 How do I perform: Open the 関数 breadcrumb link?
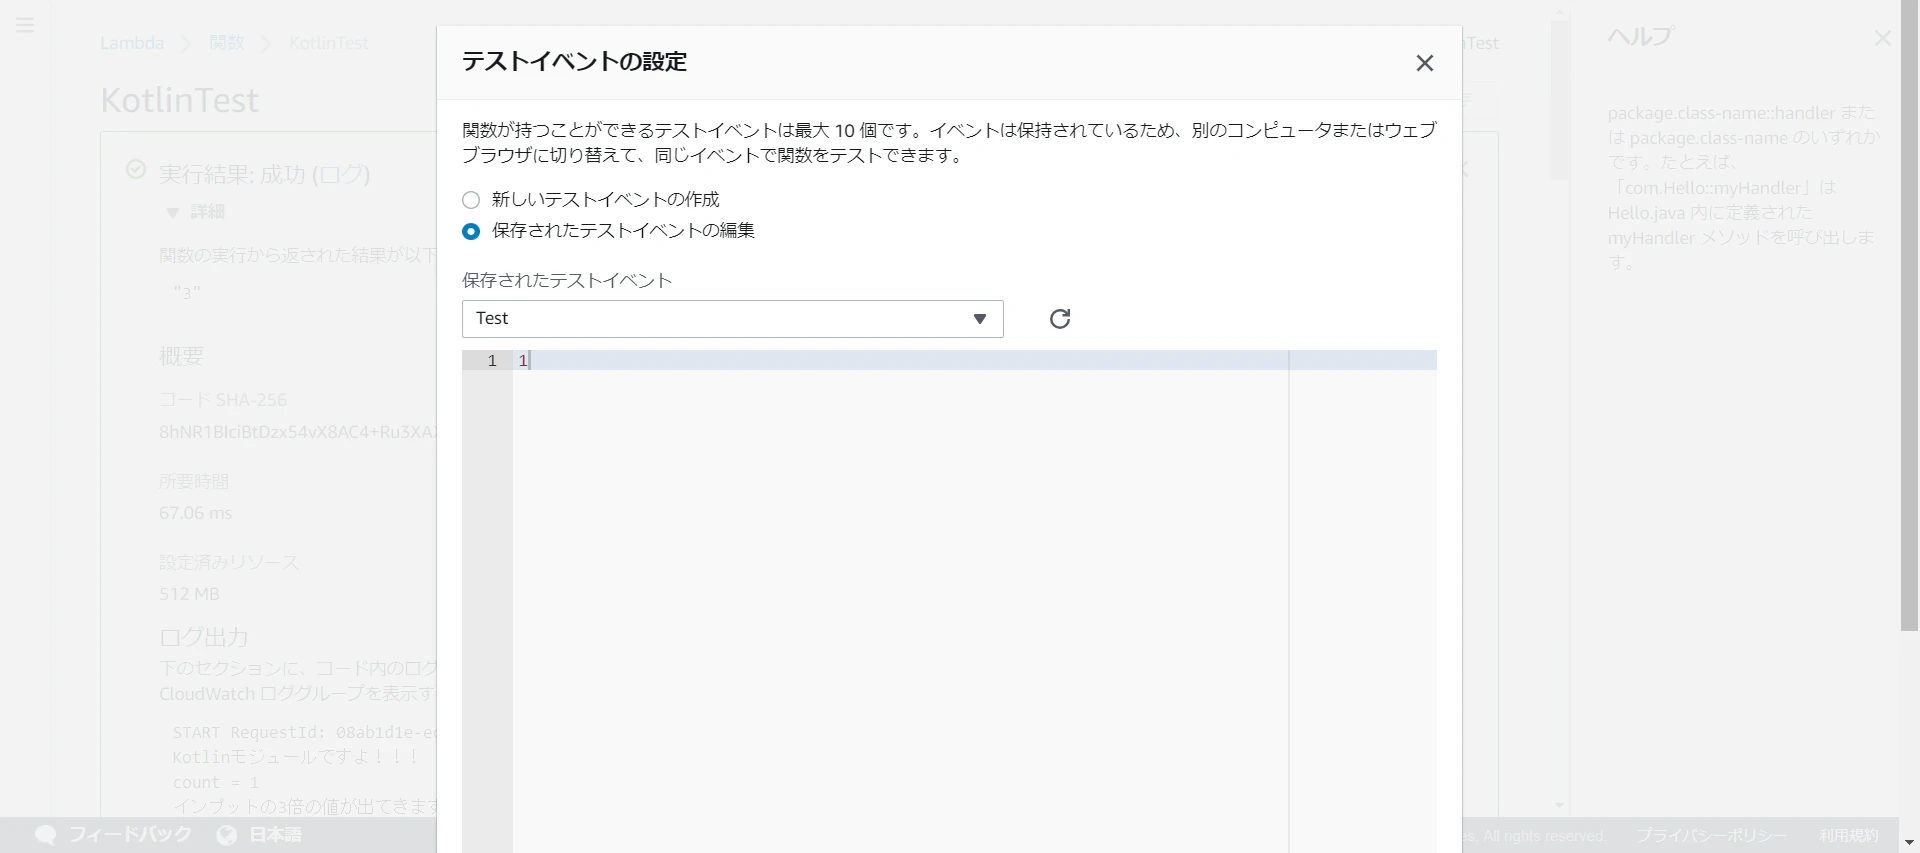click(227, 43)
